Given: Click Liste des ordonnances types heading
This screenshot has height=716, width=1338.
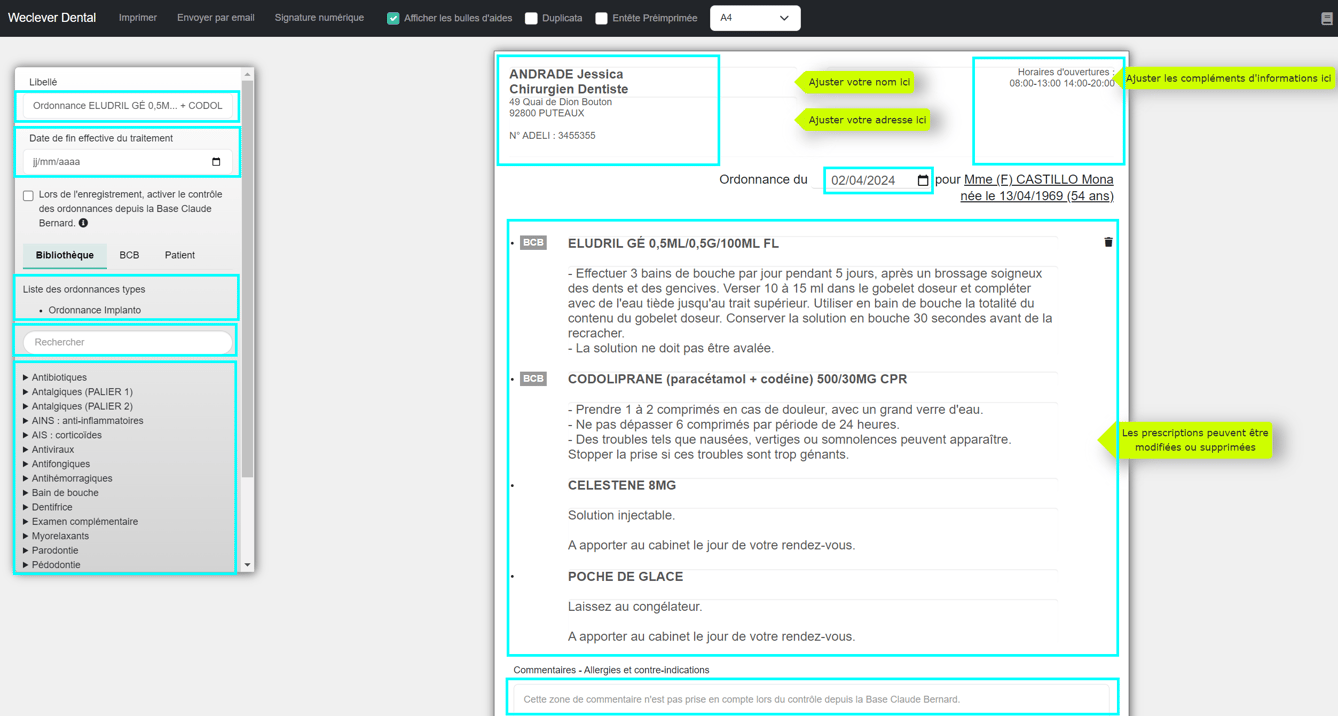Looking at the screenshot, I should (84, 289).
